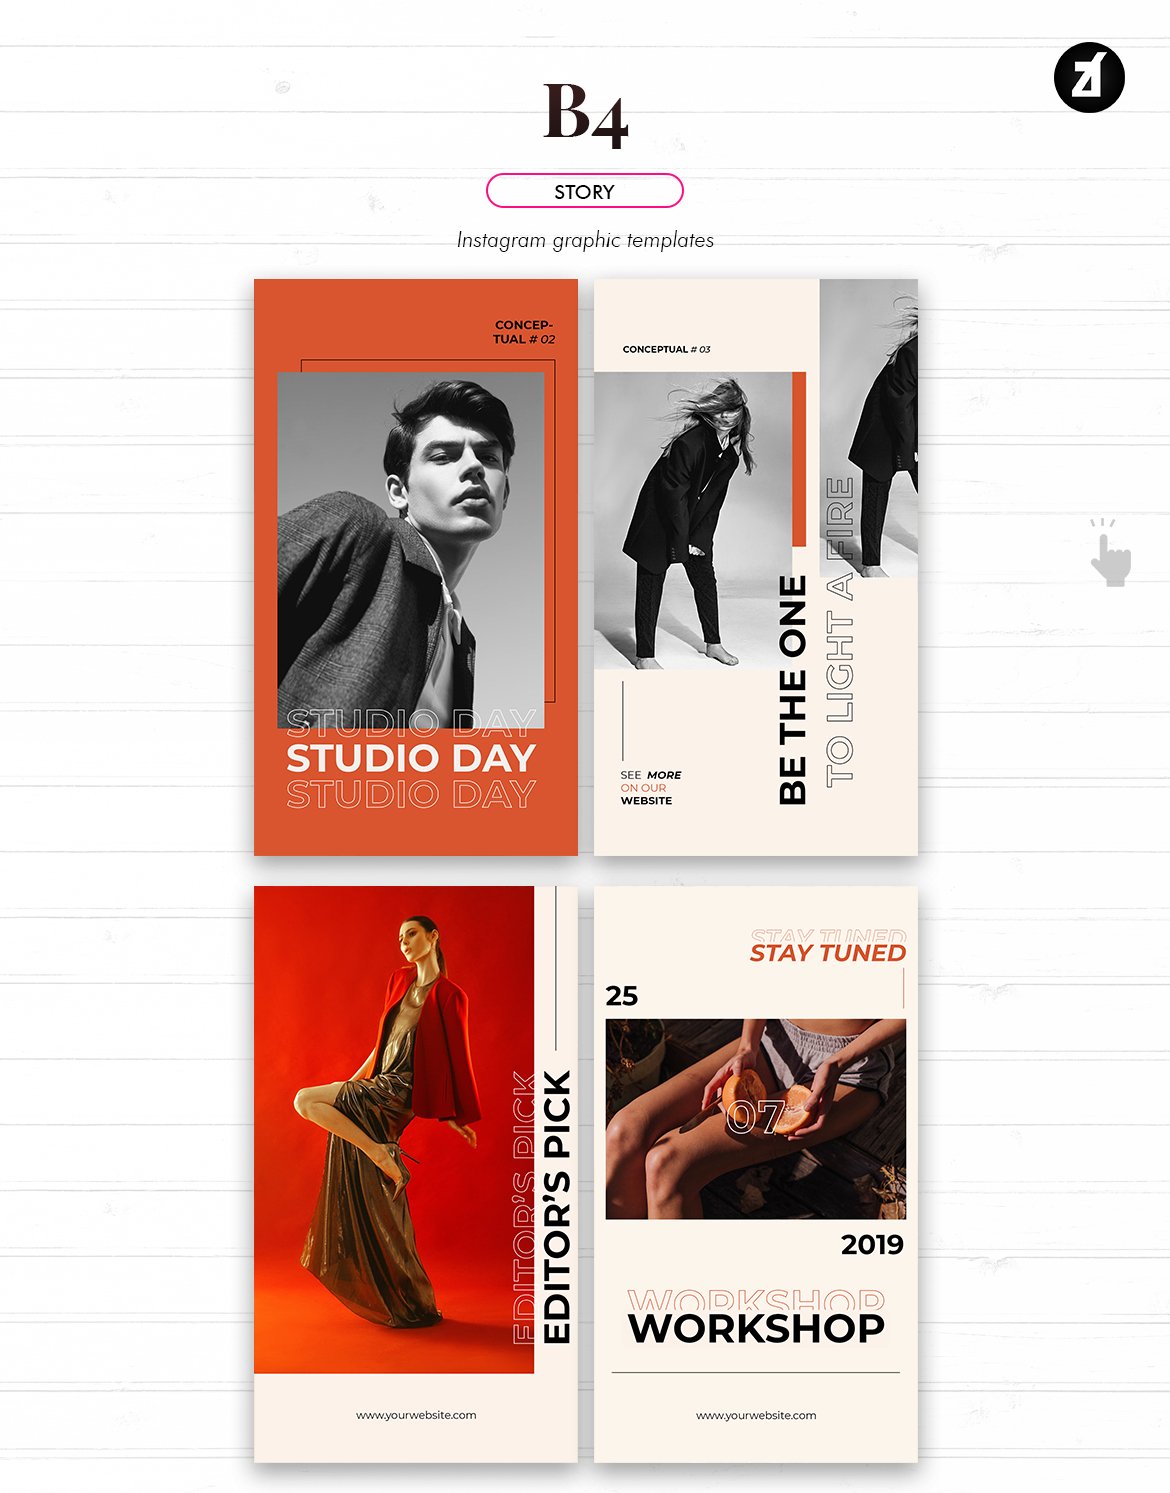Viewport: 1170px width, 1493px height.
Task: Click the grapefruit photo in Workshop card
Action: [x=756, y=1119]
